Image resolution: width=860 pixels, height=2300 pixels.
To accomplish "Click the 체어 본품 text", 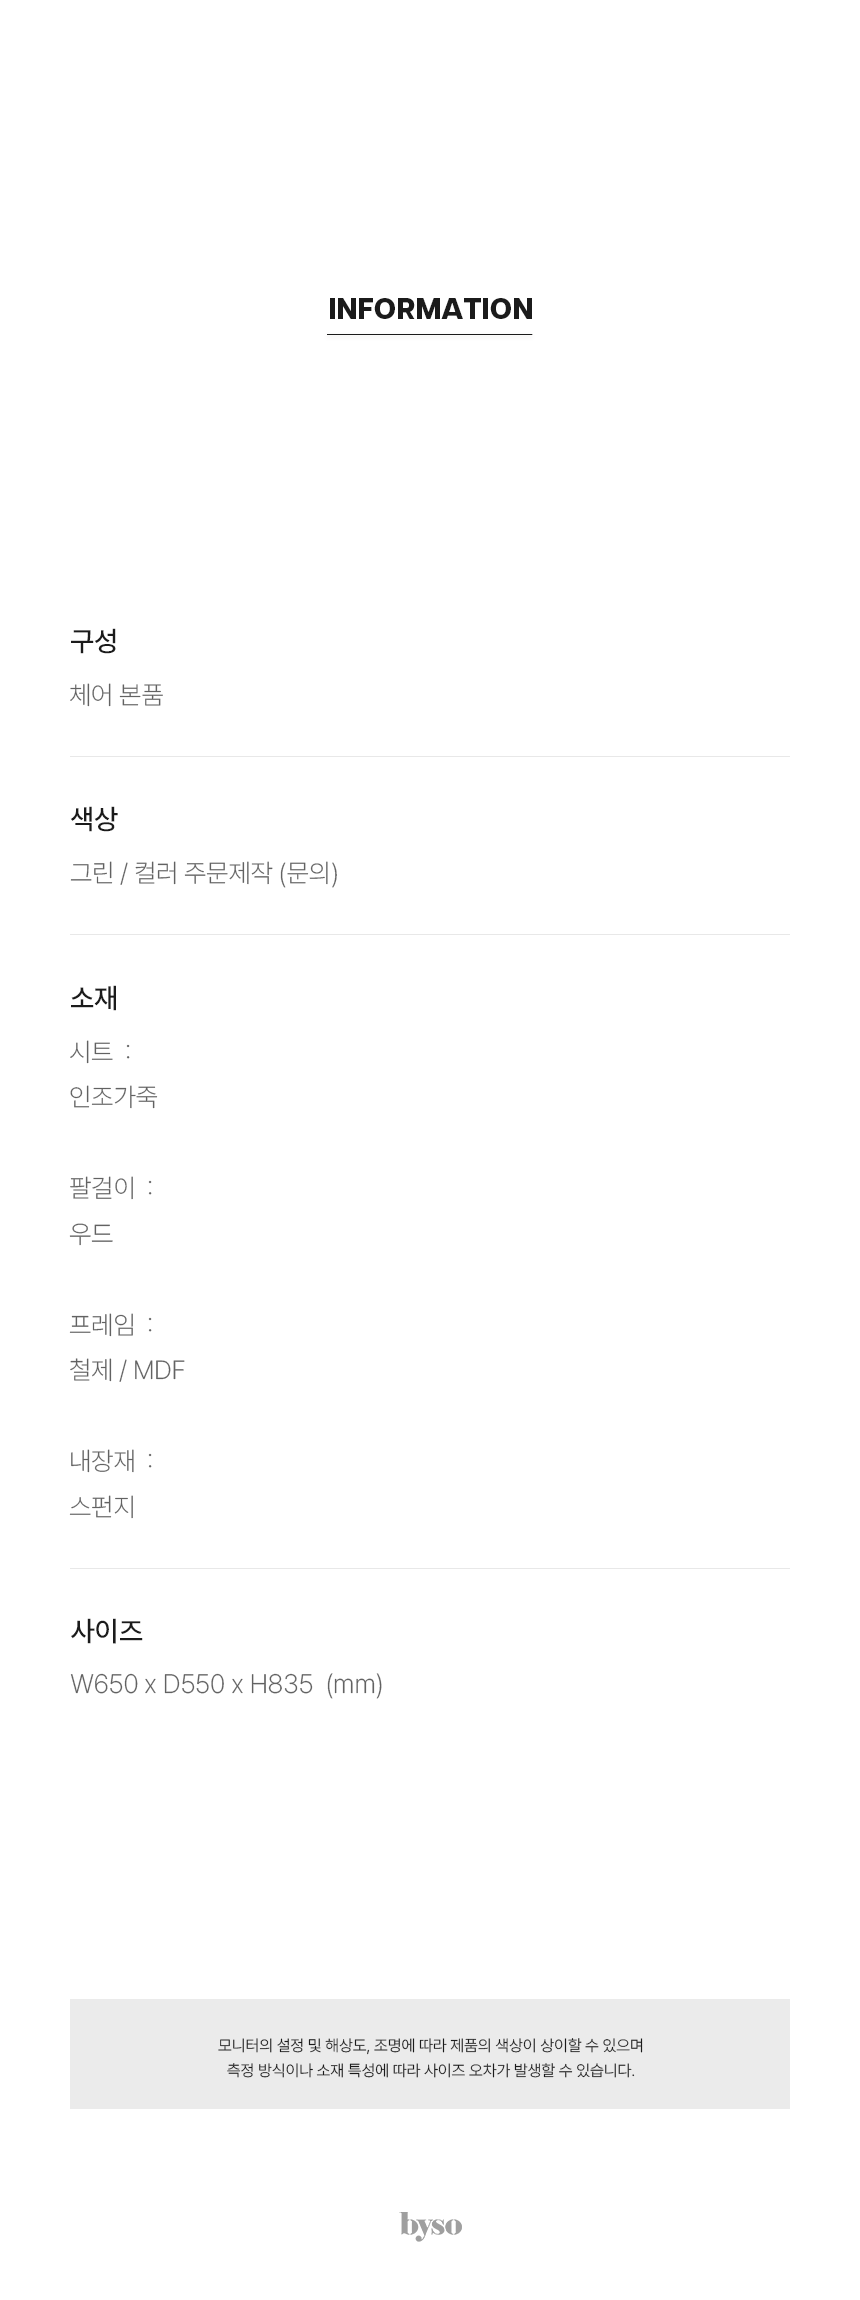I will (x=116, y=694).
